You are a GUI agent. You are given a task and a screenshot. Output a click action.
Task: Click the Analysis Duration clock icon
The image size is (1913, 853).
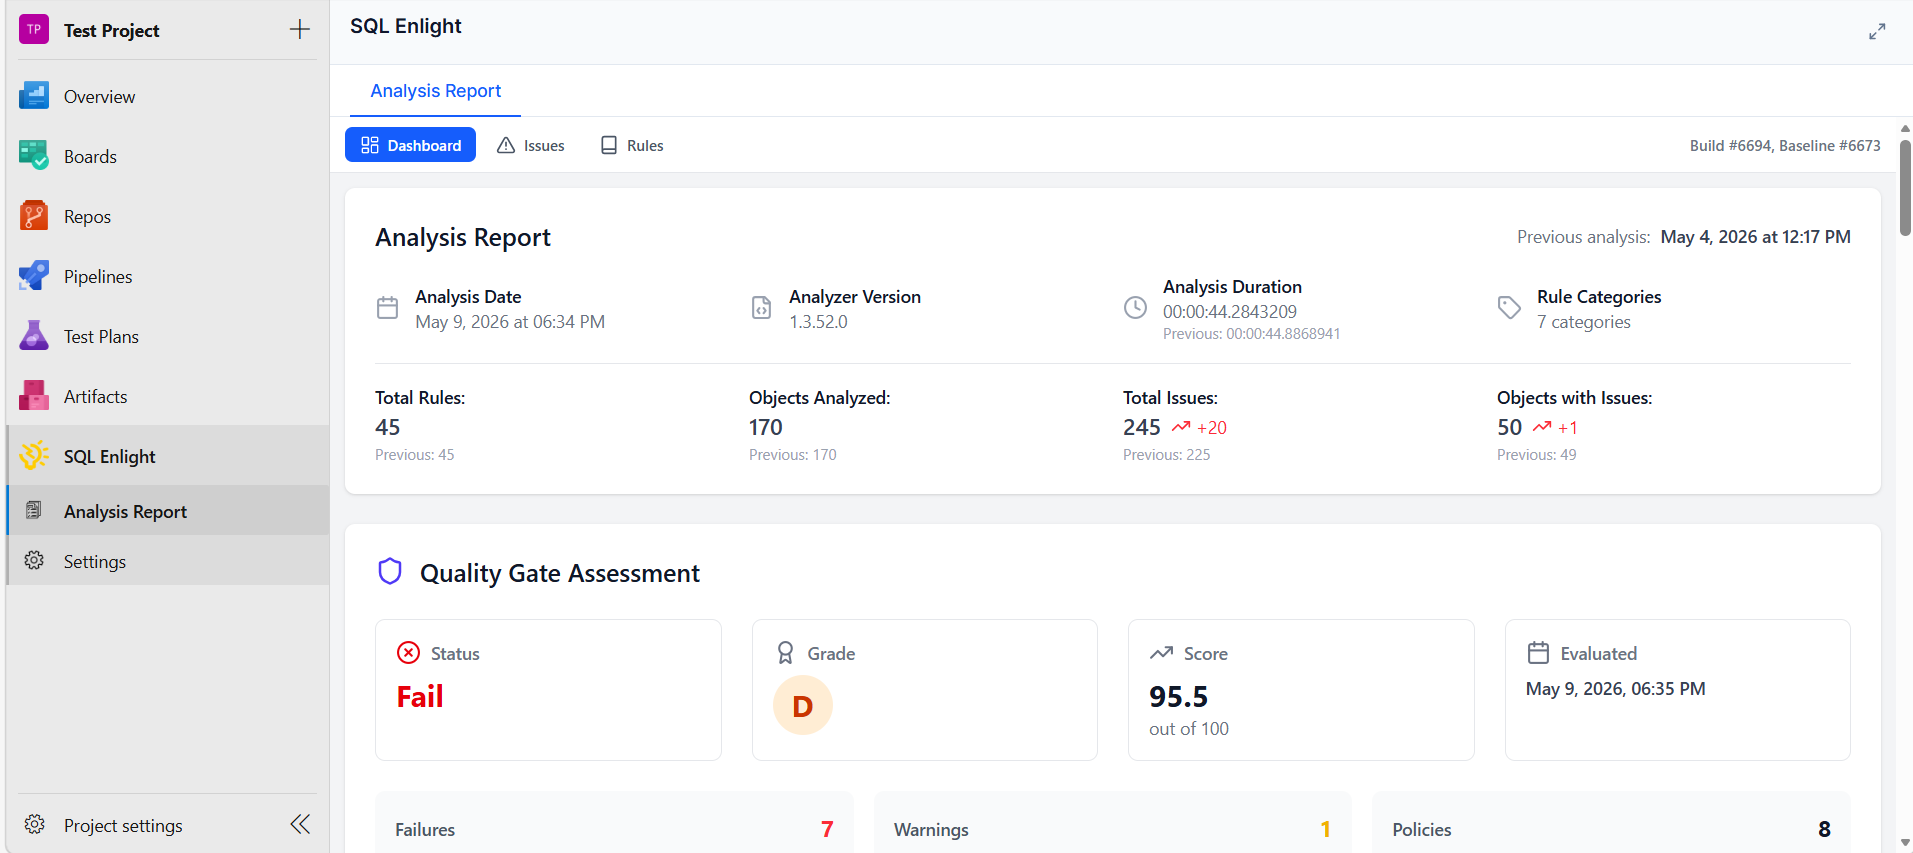pyautogui.click(x=1135, y=308)
